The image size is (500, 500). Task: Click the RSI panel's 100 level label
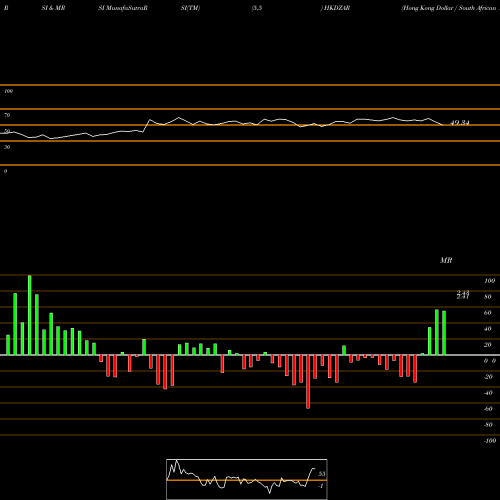click(x=8, y=91)
